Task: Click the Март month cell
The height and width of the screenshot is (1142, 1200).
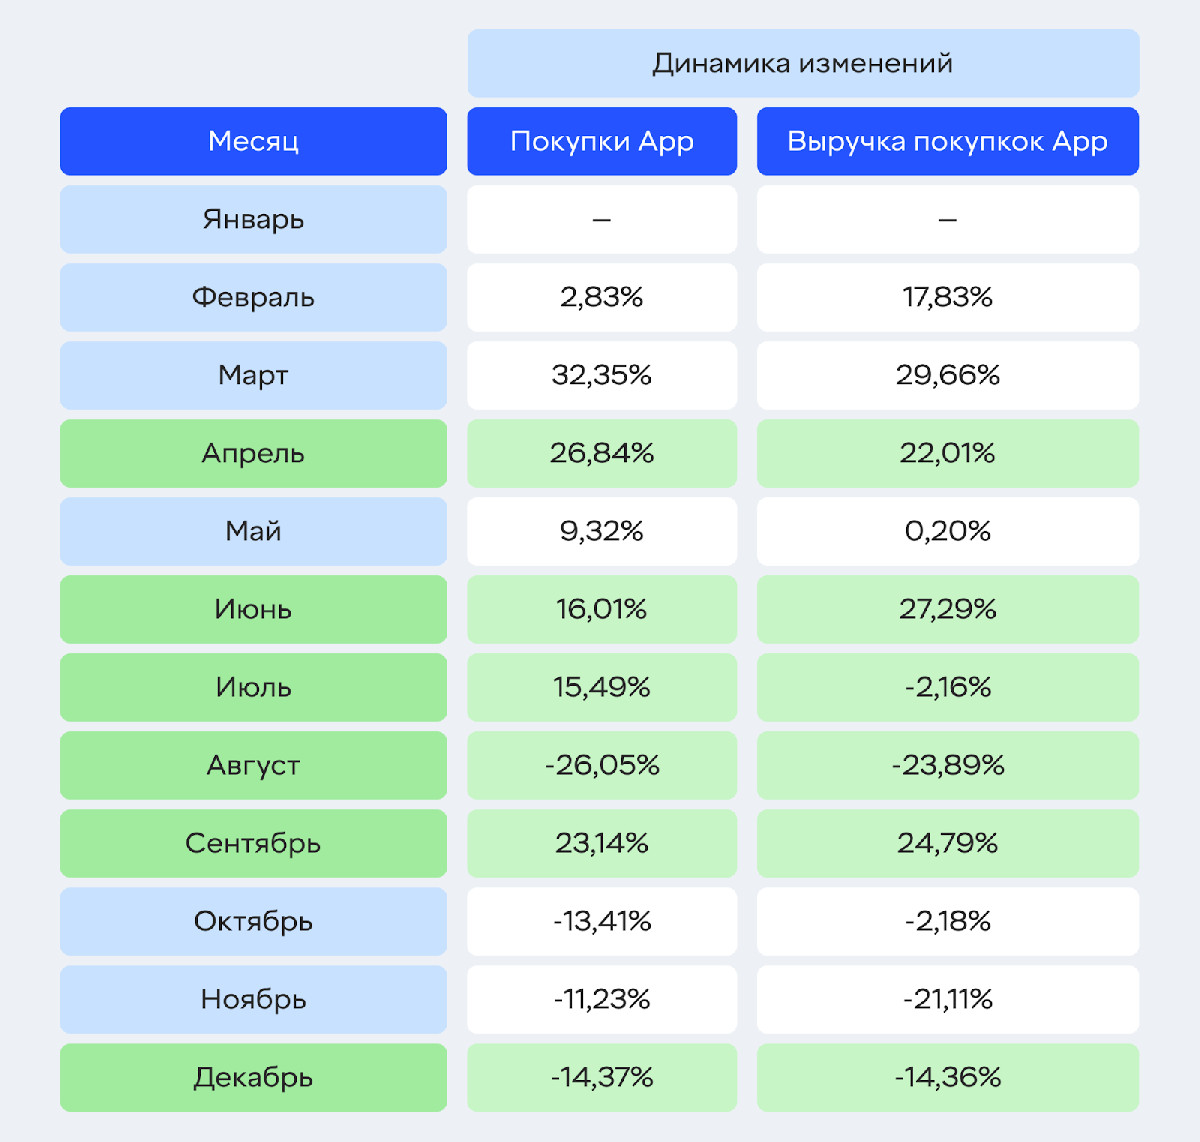Action: 253,375
